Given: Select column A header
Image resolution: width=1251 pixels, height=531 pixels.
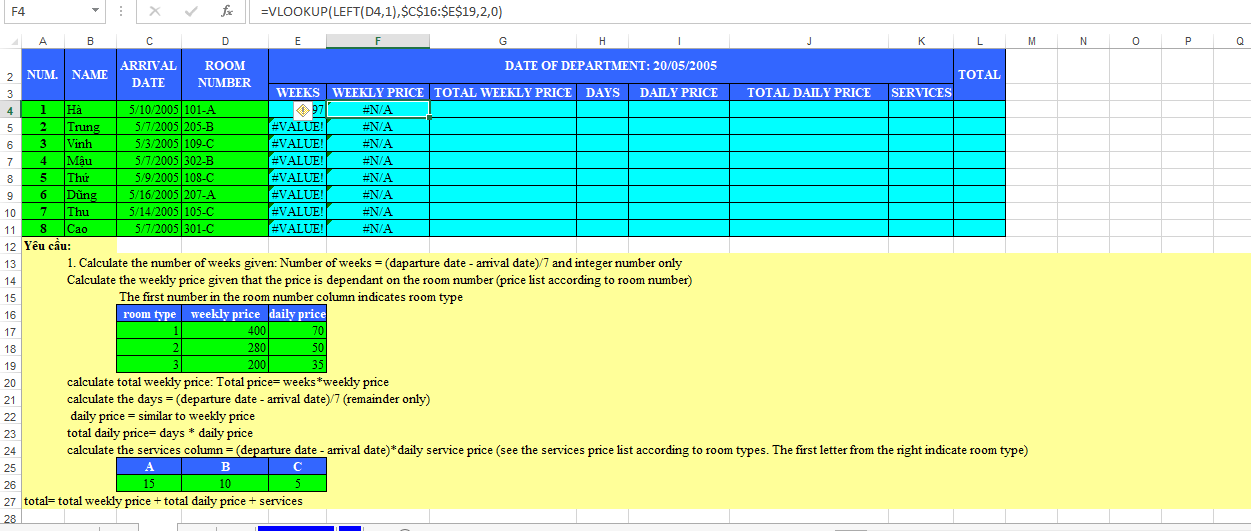Looking at the screenshot, I should coord(43,41).
